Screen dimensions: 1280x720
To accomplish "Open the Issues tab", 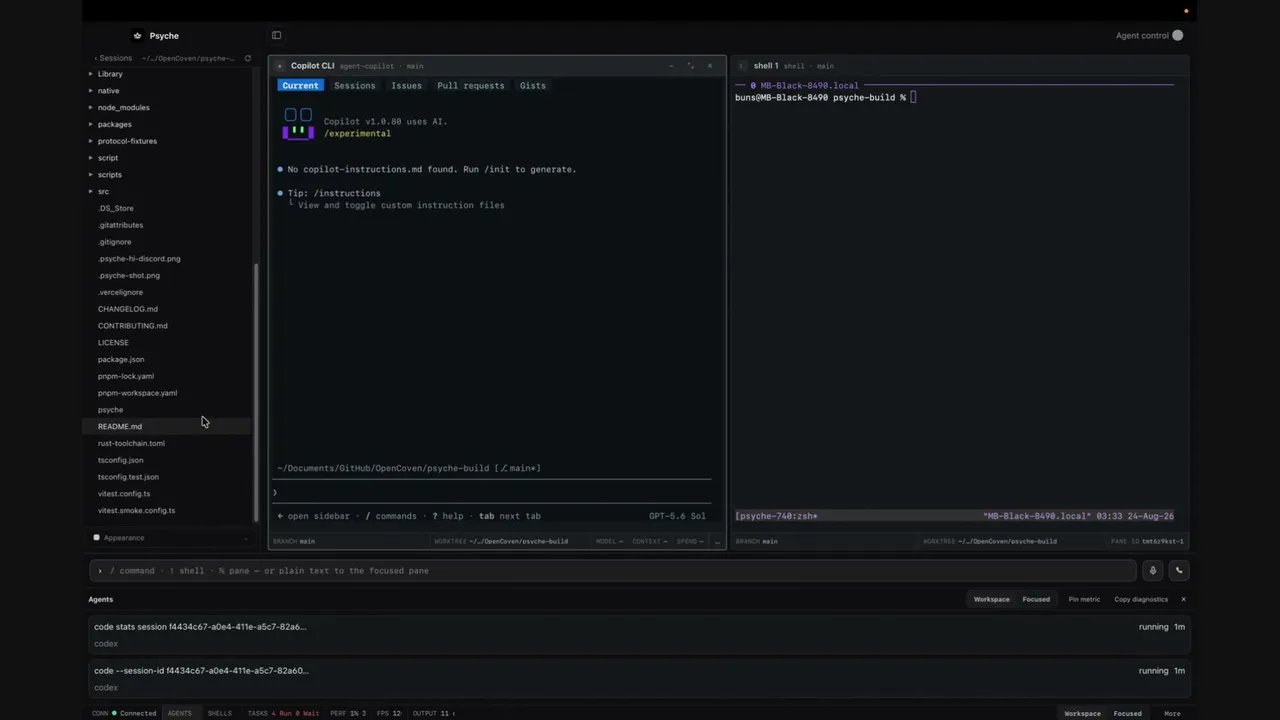I will tap(406, 86).
